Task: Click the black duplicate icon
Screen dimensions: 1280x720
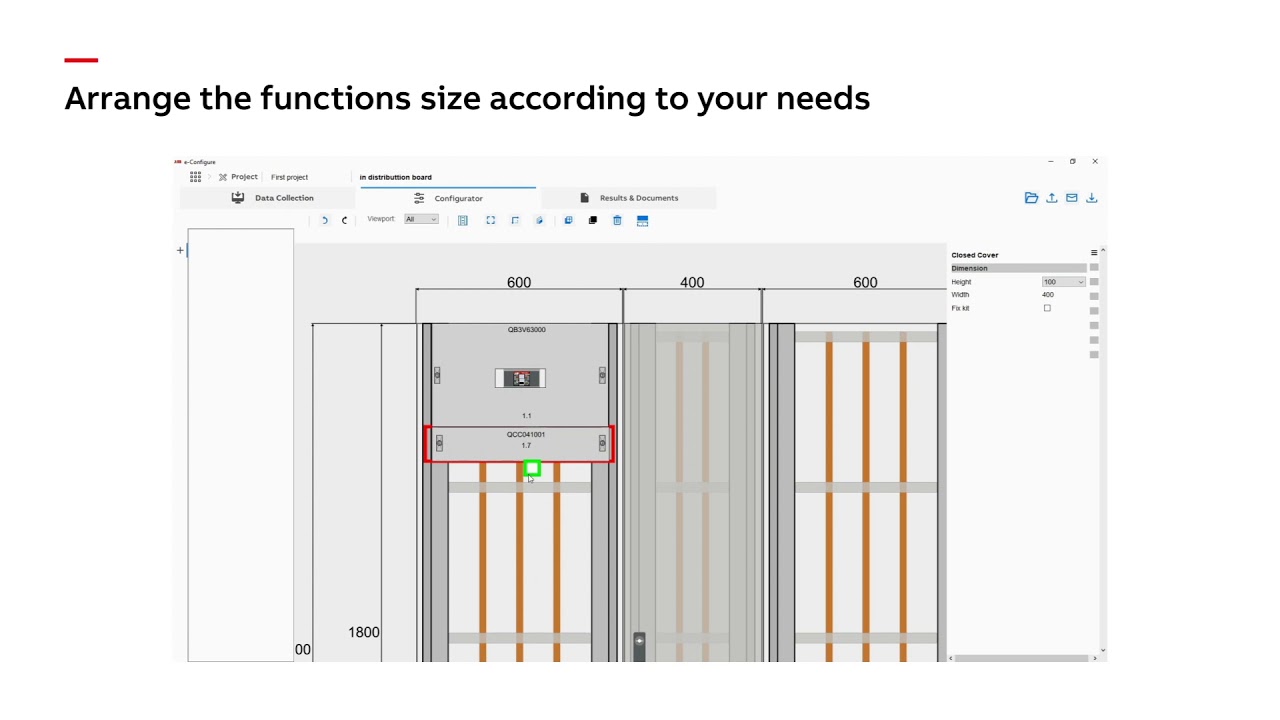Action: [x=593, y=220]
